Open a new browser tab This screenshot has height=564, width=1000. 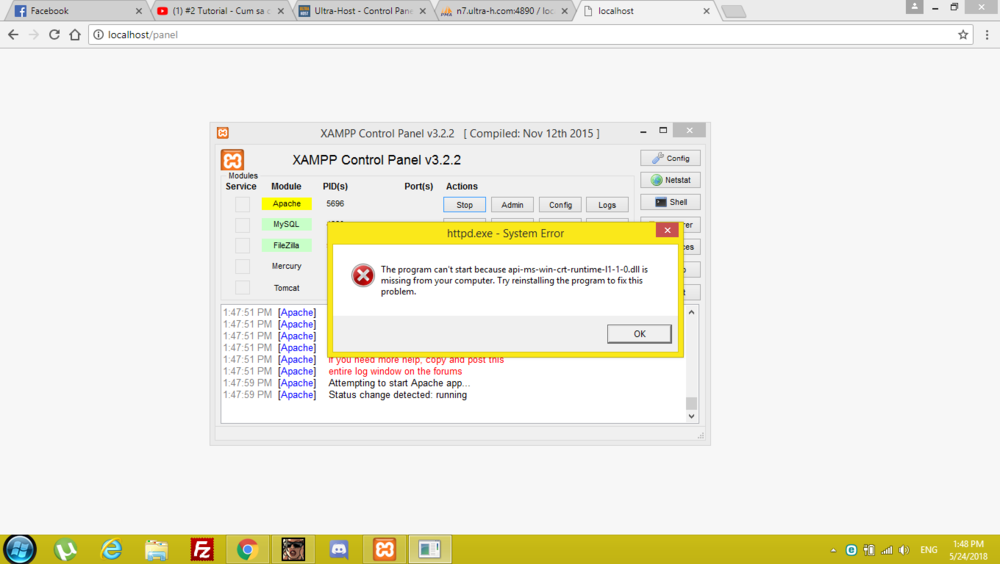(733, 11)
